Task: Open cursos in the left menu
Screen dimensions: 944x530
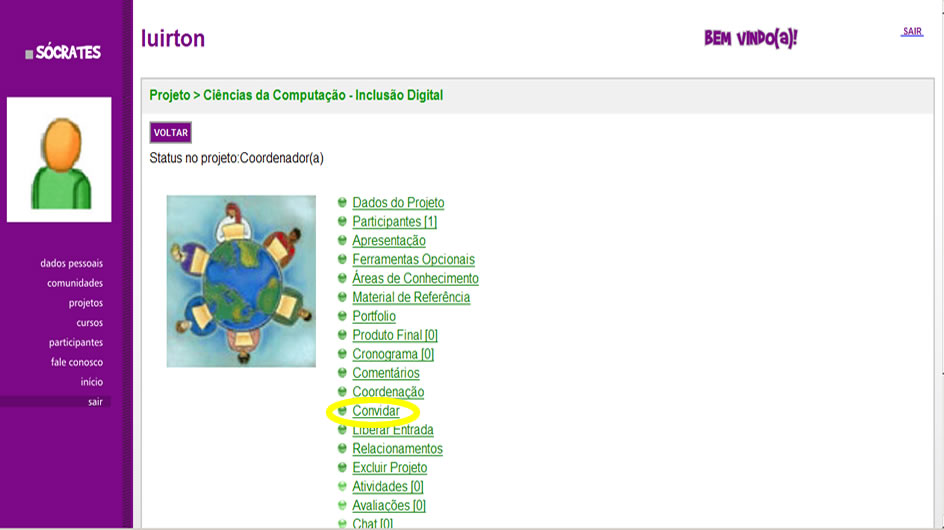Action: click(89, 323)
